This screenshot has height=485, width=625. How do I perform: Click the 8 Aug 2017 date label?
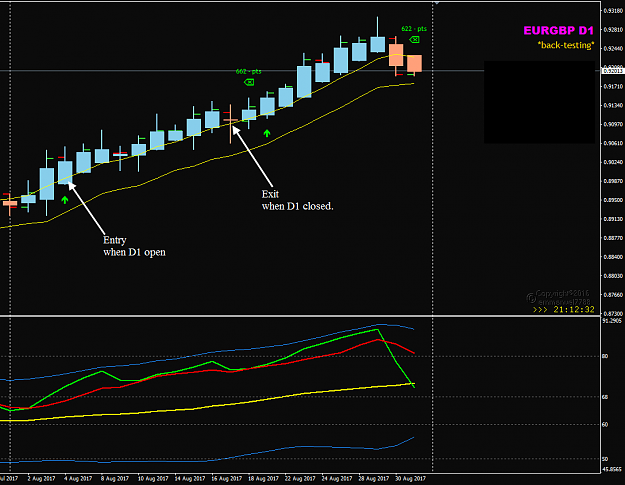(x=115, y=478)
